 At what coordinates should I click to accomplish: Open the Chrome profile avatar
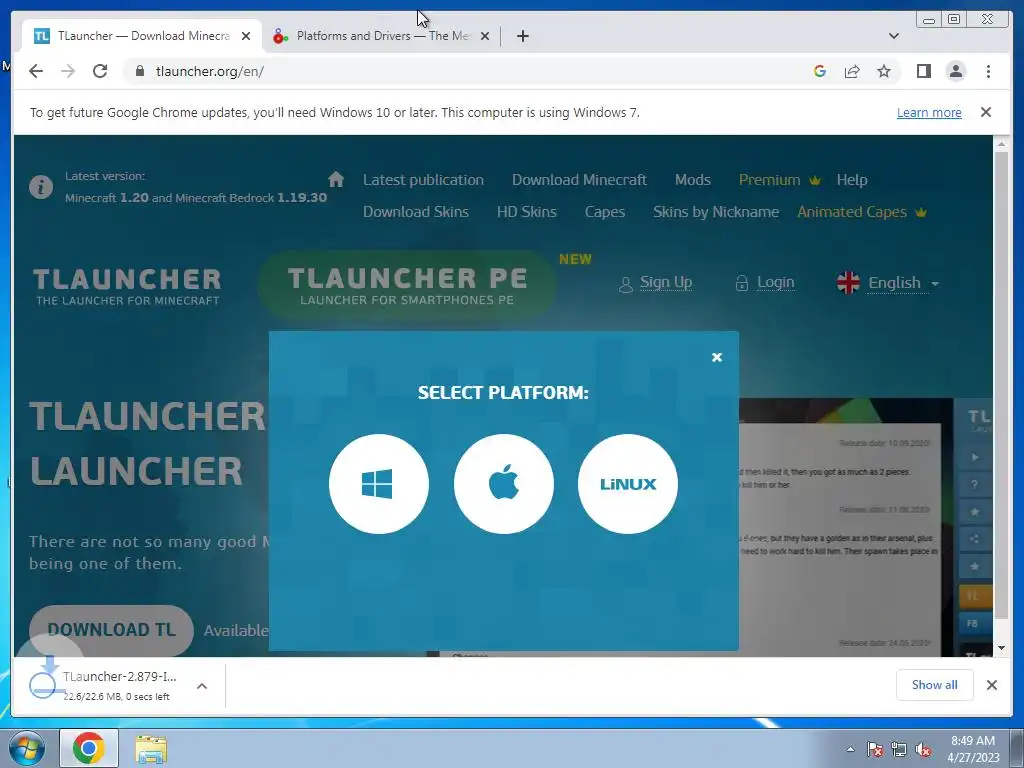[955, 71]
